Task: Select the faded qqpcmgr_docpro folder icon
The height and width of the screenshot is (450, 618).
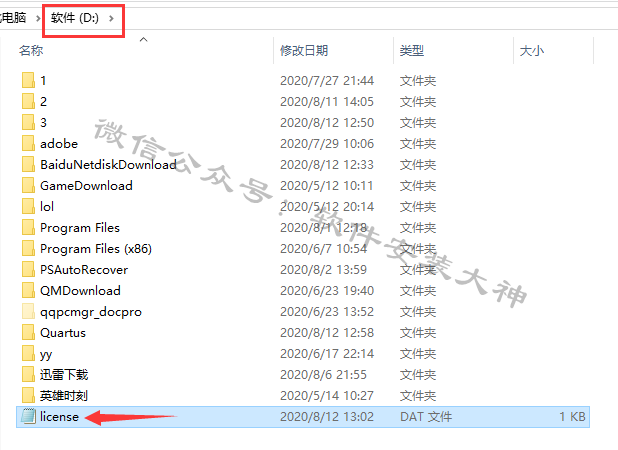Action: click(x=28, y=311)
